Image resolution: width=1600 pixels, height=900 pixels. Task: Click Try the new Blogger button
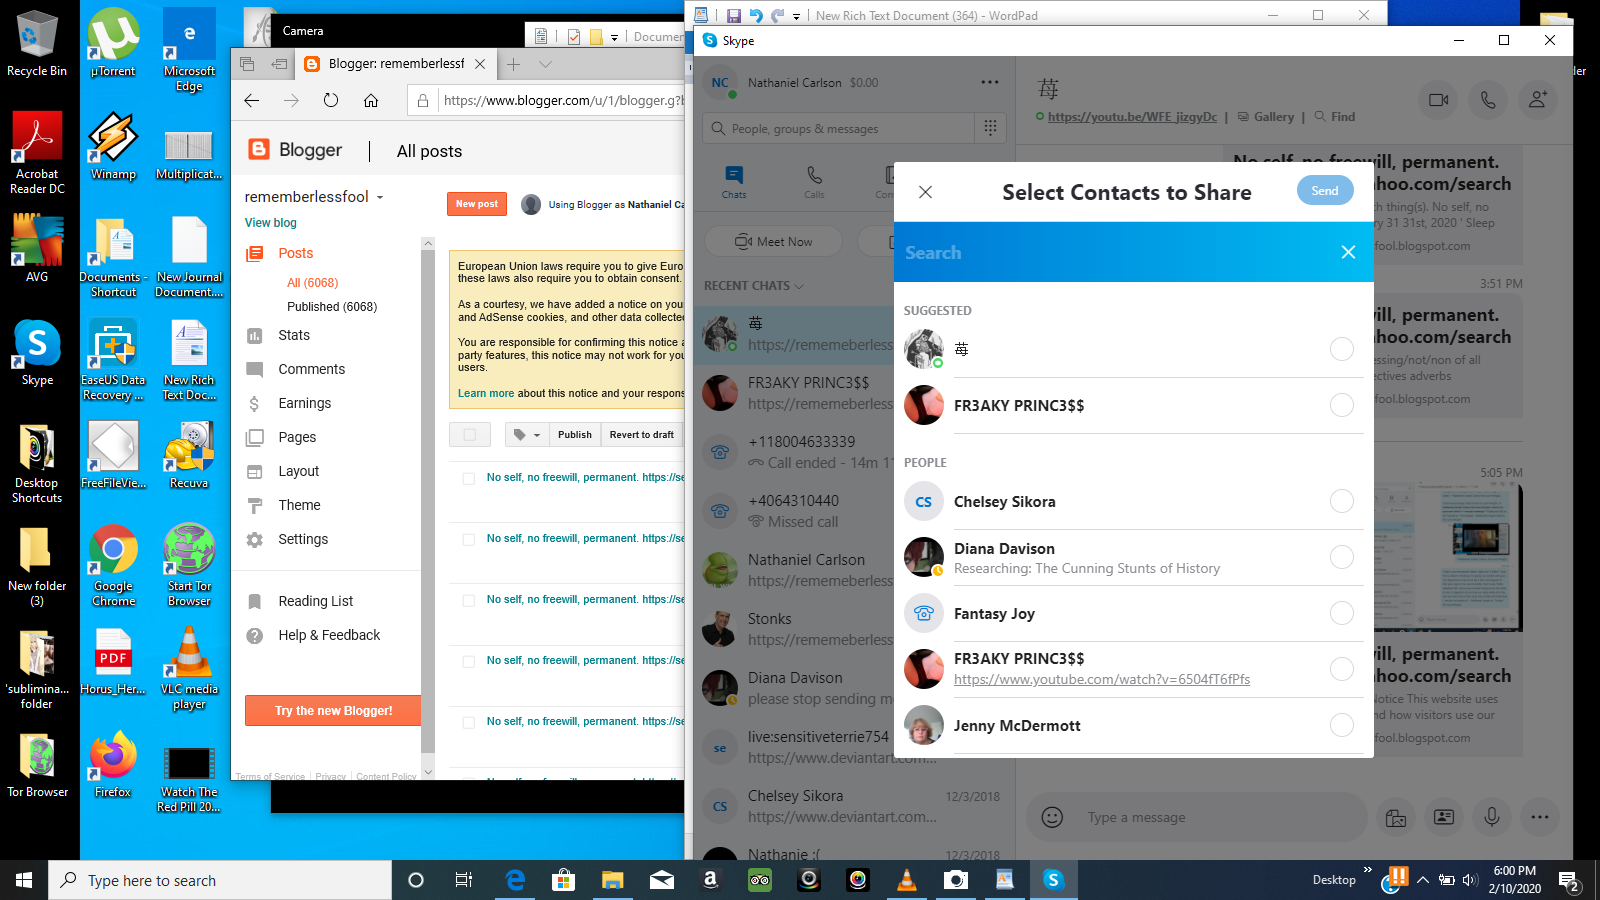tap(333, 710)
